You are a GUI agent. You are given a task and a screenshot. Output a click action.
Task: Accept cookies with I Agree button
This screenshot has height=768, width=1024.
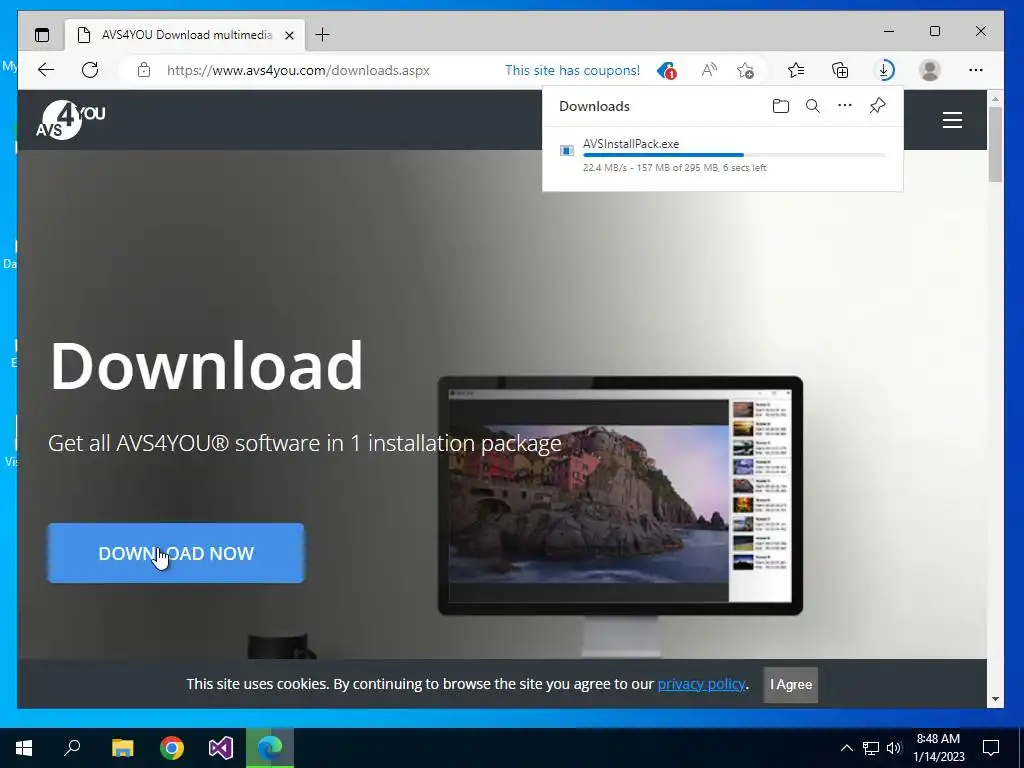[x=791, y=684]
